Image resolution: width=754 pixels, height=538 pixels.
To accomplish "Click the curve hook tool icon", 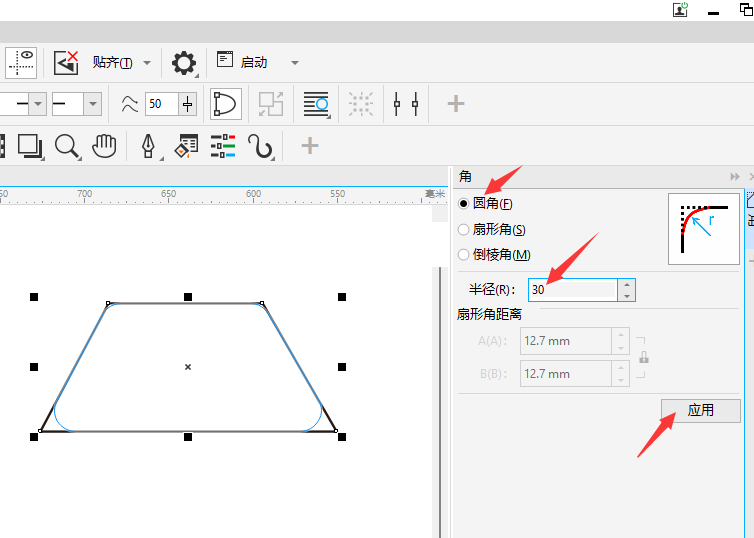I will click(260, 146).
